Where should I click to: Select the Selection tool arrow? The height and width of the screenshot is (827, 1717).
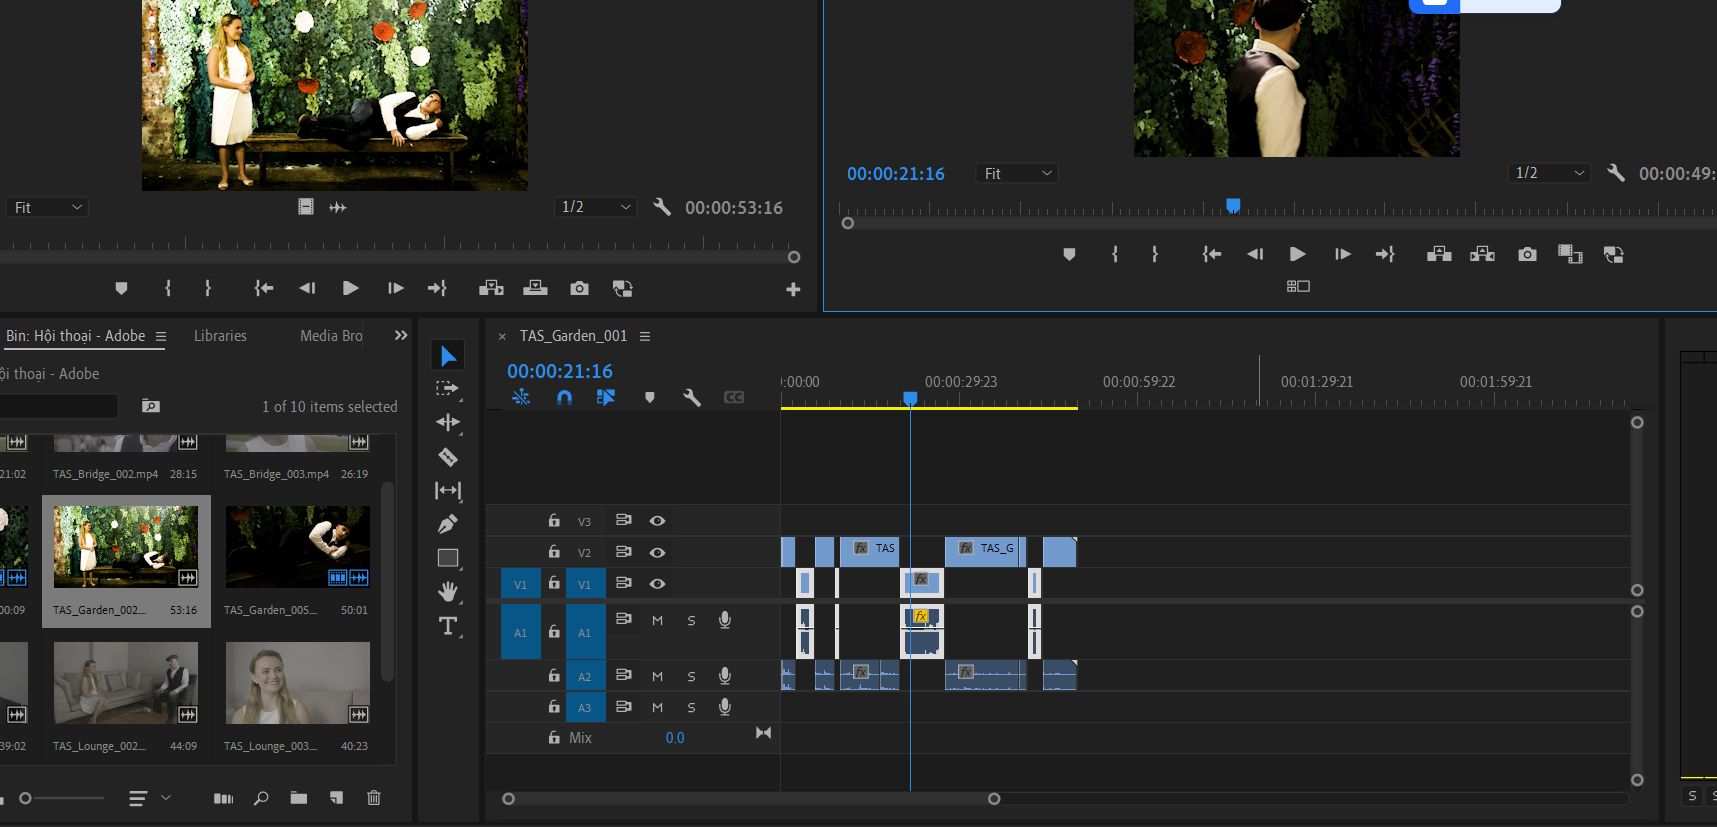(x=448, y=356)
